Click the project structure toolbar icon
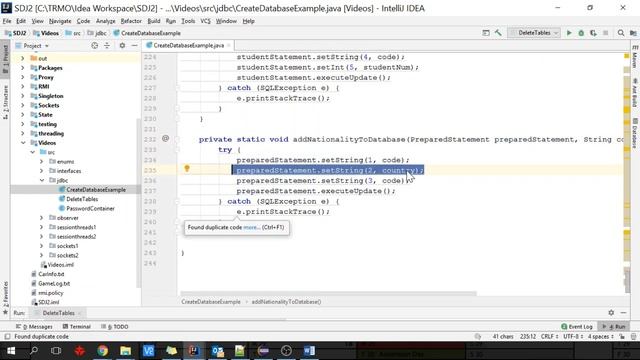Image resolution: width=640 pixels, height=360 pixels. point(633,33)
